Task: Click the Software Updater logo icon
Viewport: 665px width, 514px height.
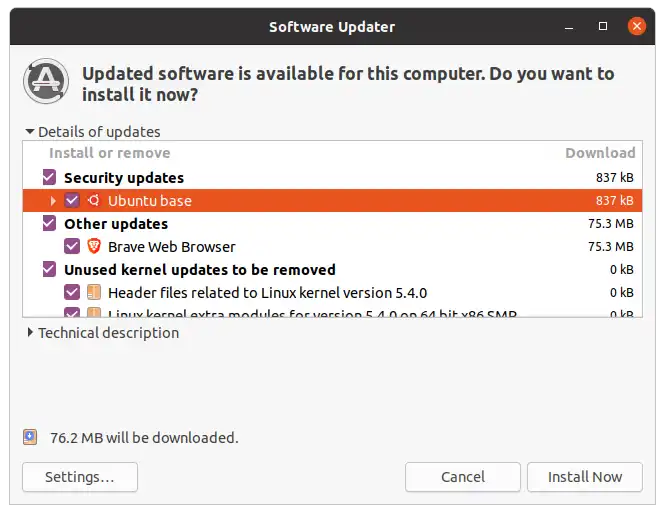Action: pyautogui.click(x=46, y=81)
